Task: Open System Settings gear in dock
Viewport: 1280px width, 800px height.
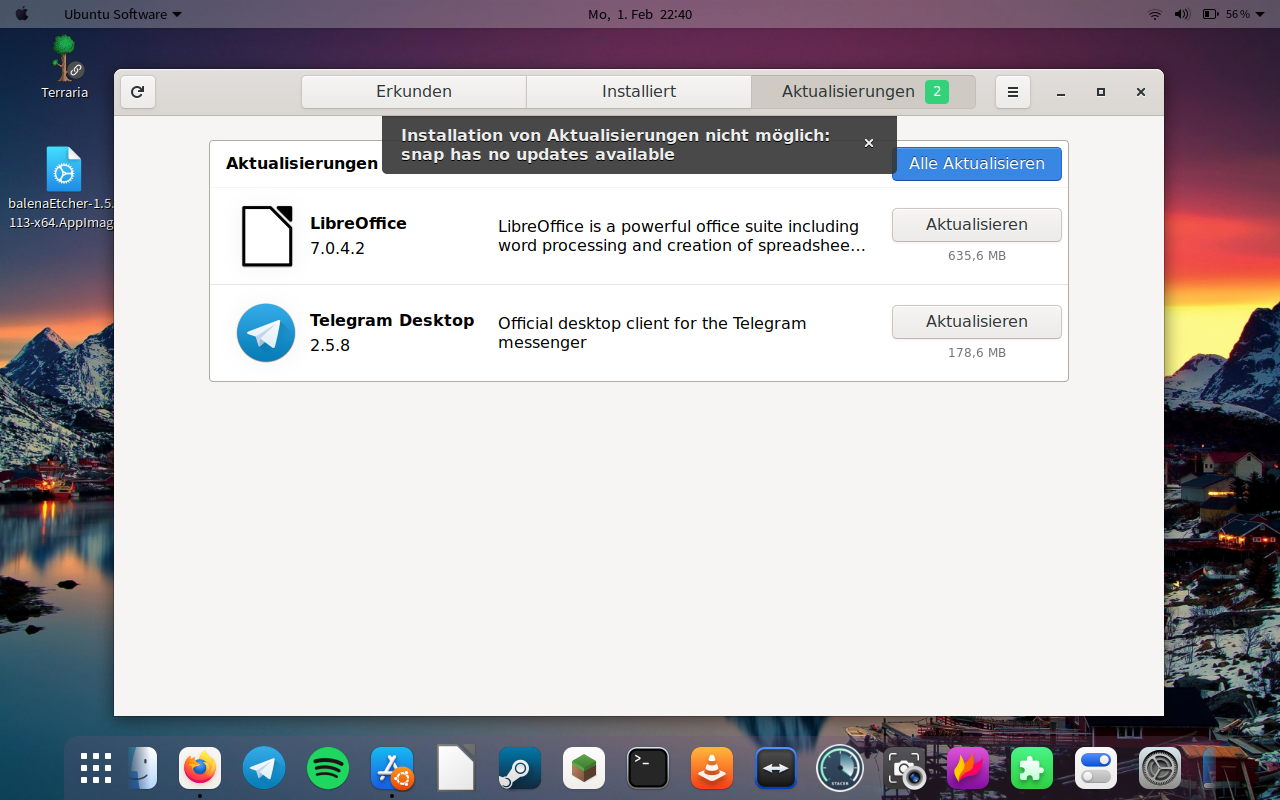Action: [1160, 768]
